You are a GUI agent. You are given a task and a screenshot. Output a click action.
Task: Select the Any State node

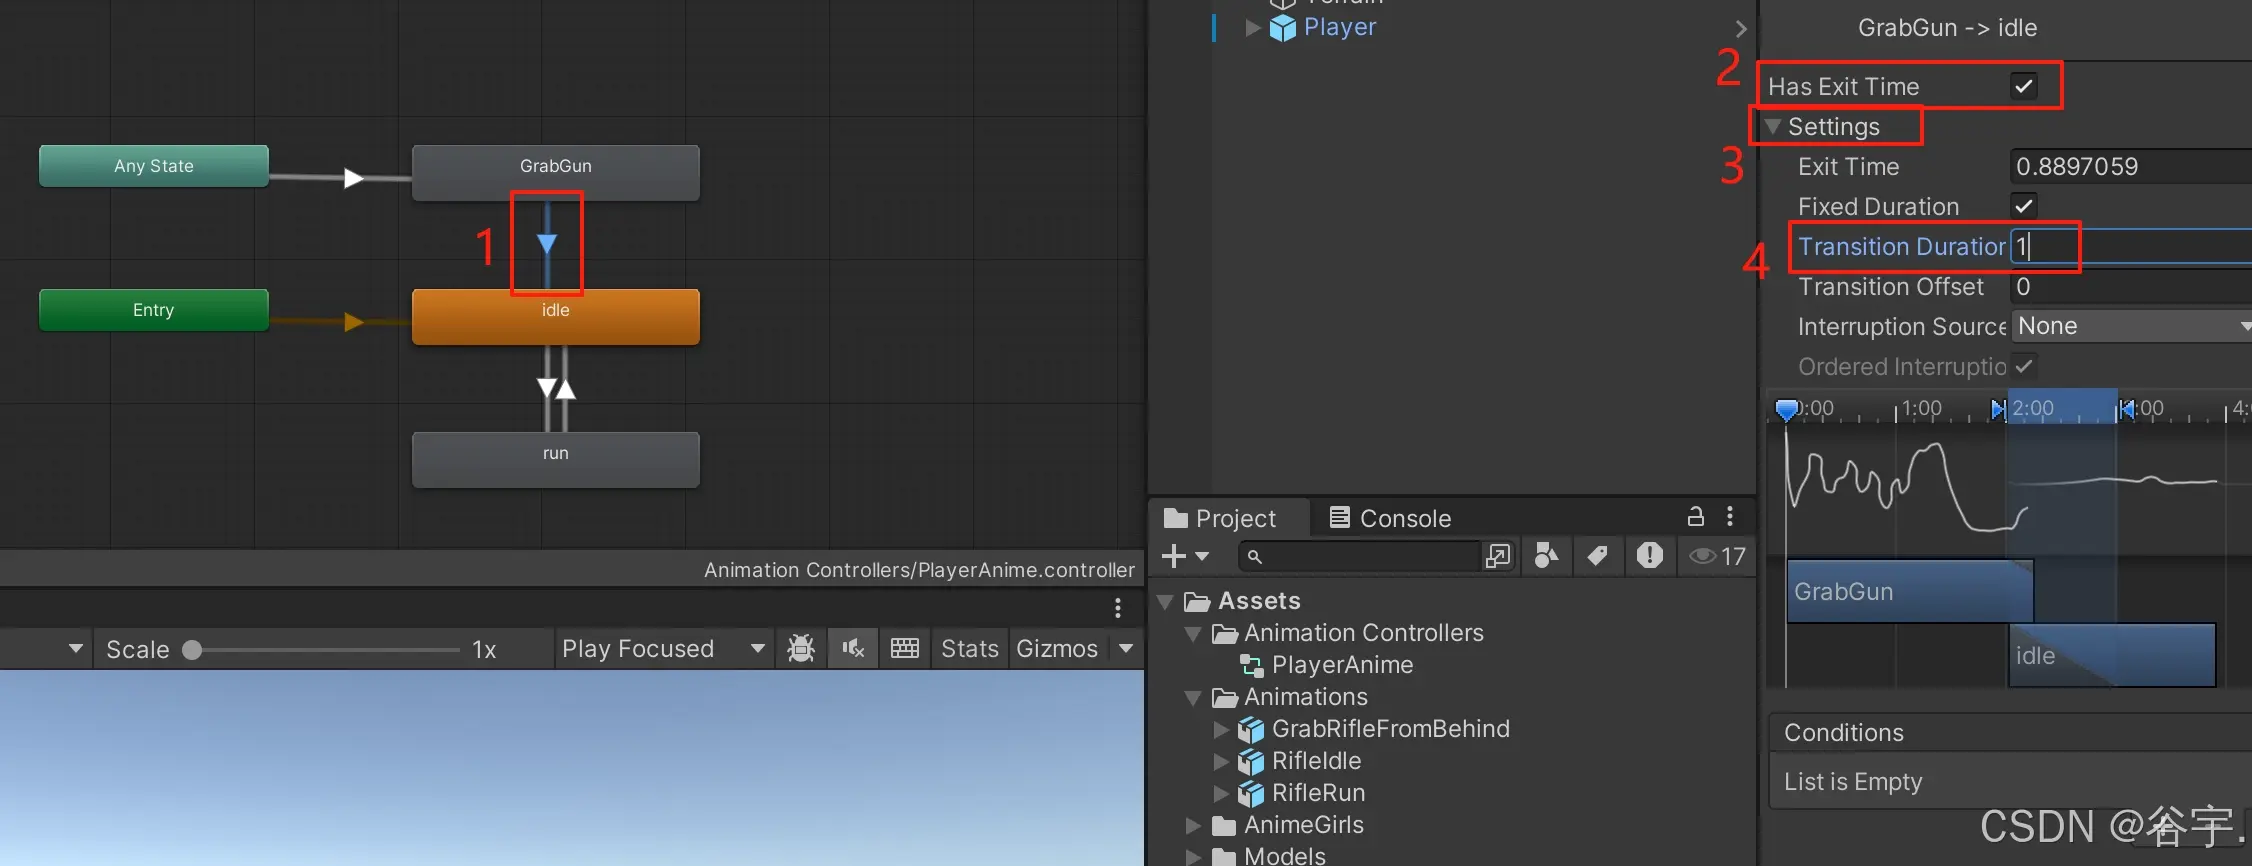tap(154, 166)
